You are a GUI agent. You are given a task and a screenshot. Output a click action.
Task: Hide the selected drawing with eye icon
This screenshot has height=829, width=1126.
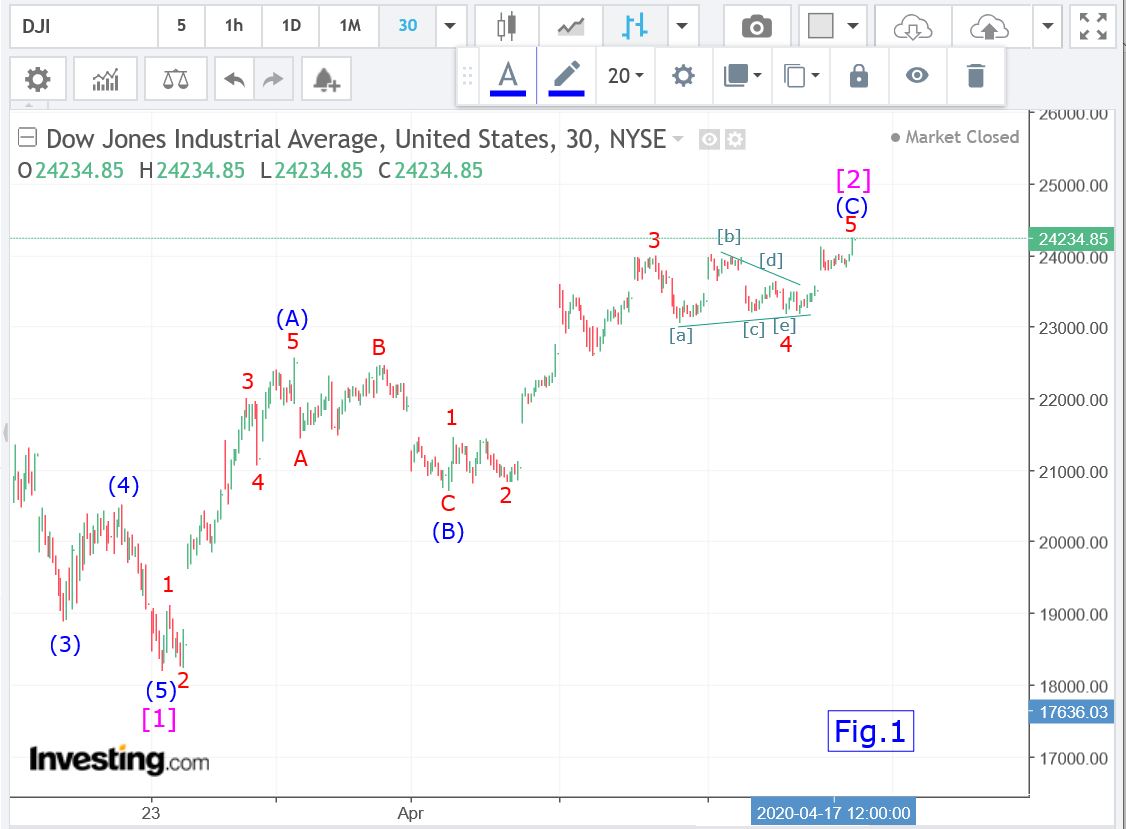coord(917,75)
